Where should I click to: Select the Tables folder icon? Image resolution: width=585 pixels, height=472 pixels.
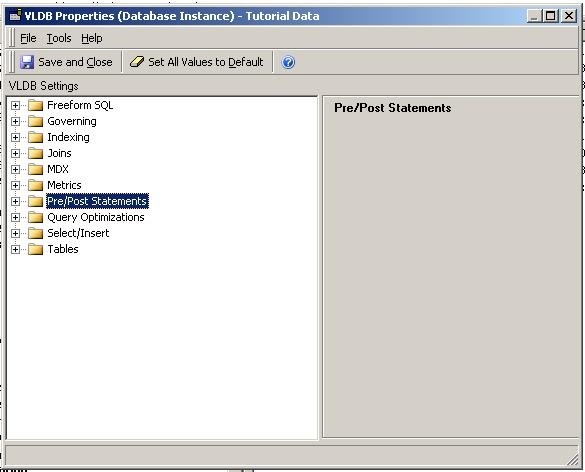click(35, 249)
